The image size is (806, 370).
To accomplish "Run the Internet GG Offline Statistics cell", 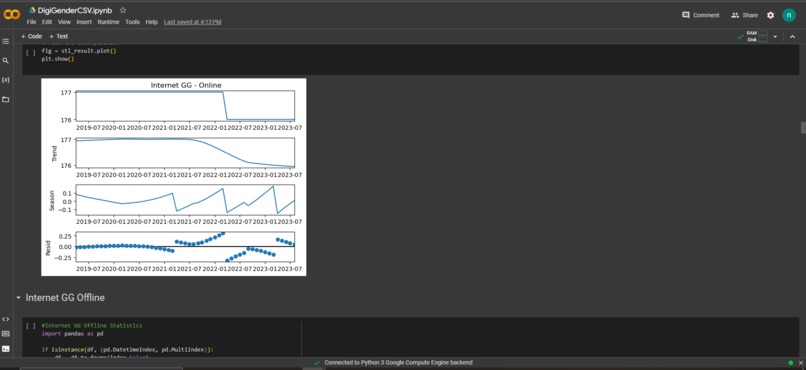I will tap(31, 326).
